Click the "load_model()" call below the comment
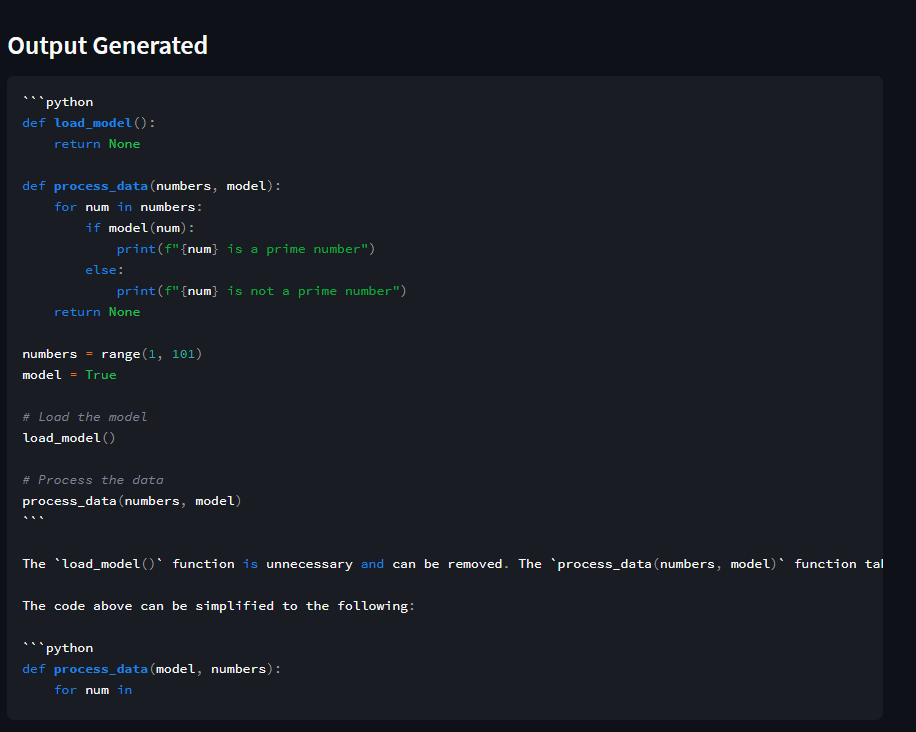 point(69,438)
